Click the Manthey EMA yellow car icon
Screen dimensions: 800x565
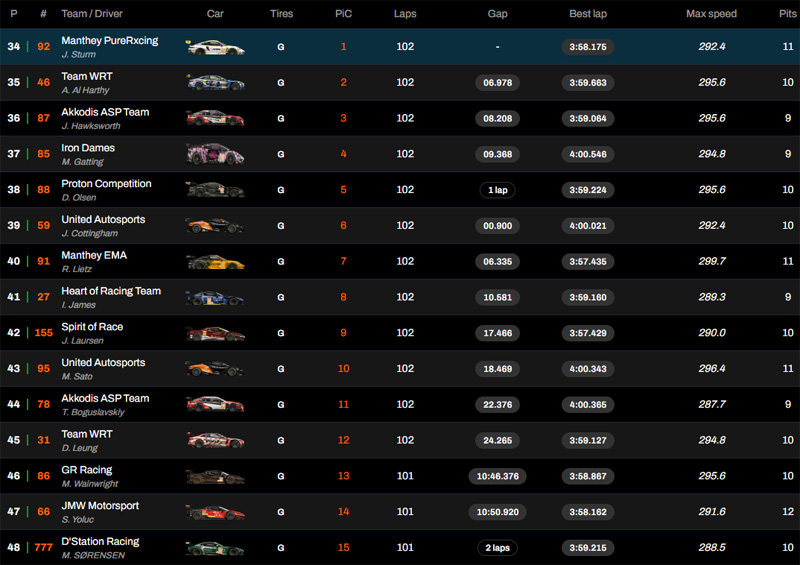(x=215, y=262)
